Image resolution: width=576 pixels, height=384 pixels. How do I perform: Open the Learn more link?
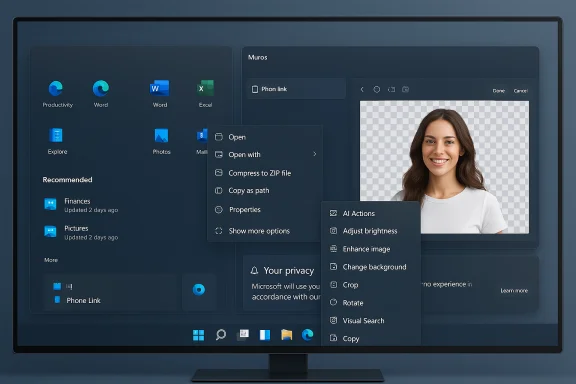514,291
